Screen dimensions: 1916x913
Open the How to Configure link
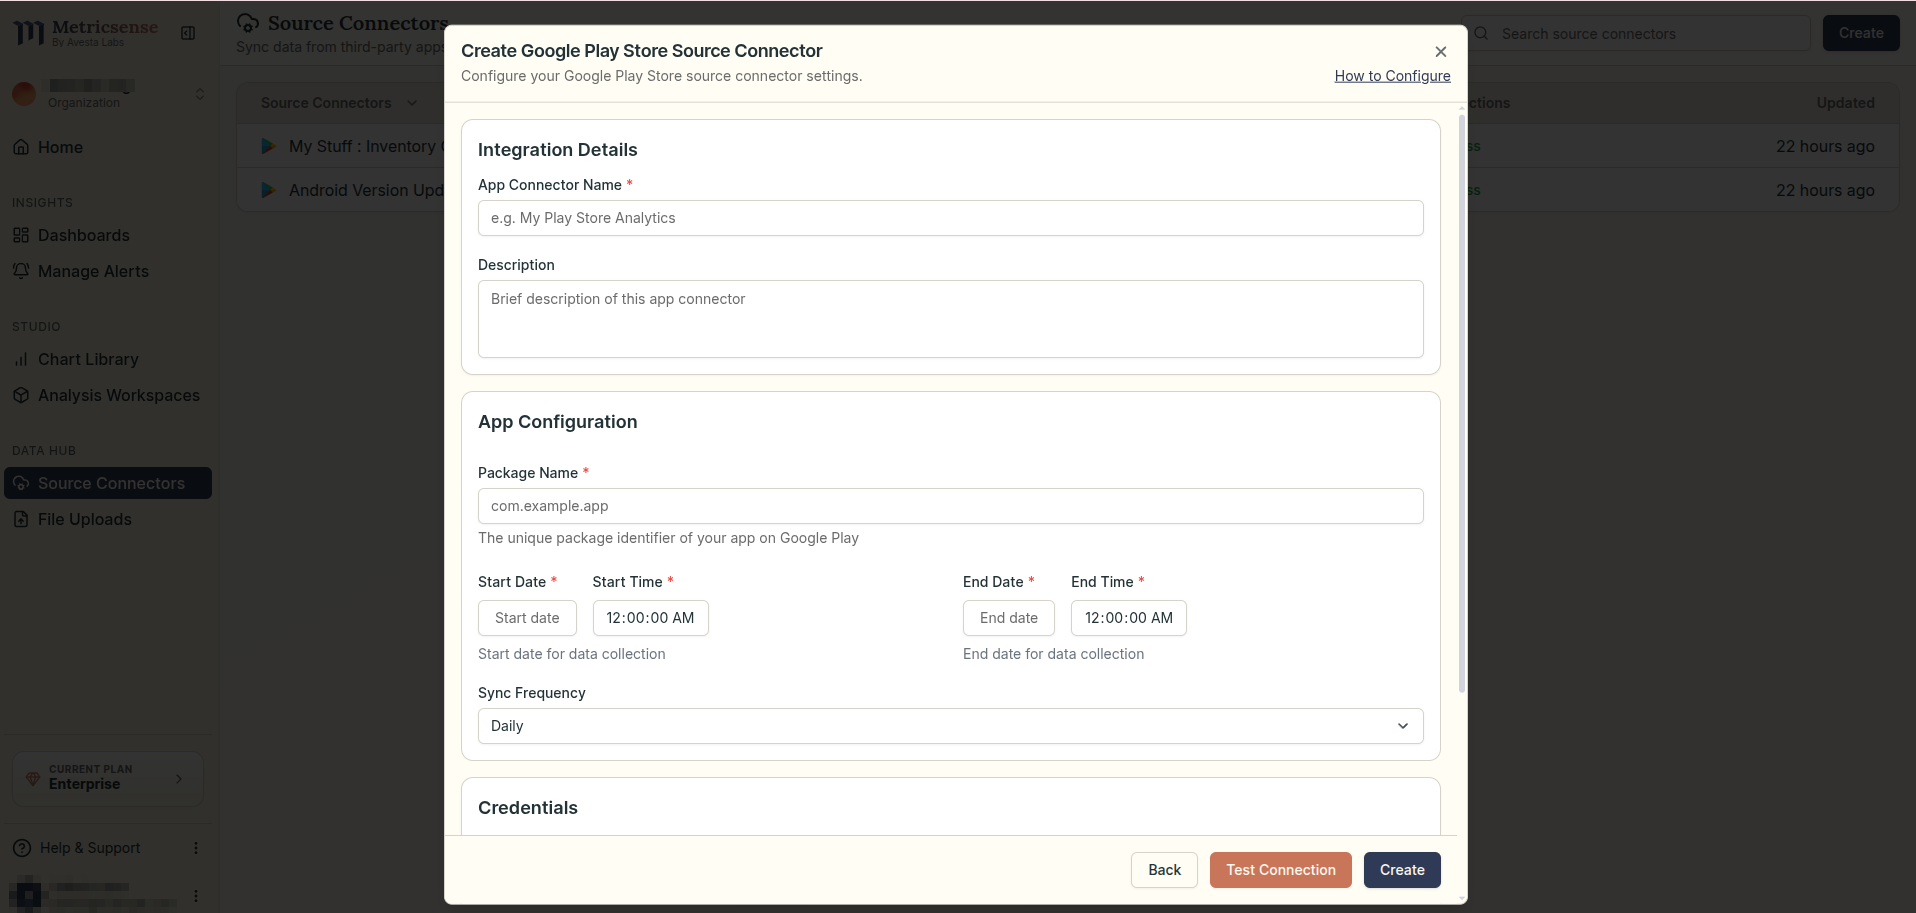click(1392, 76)
